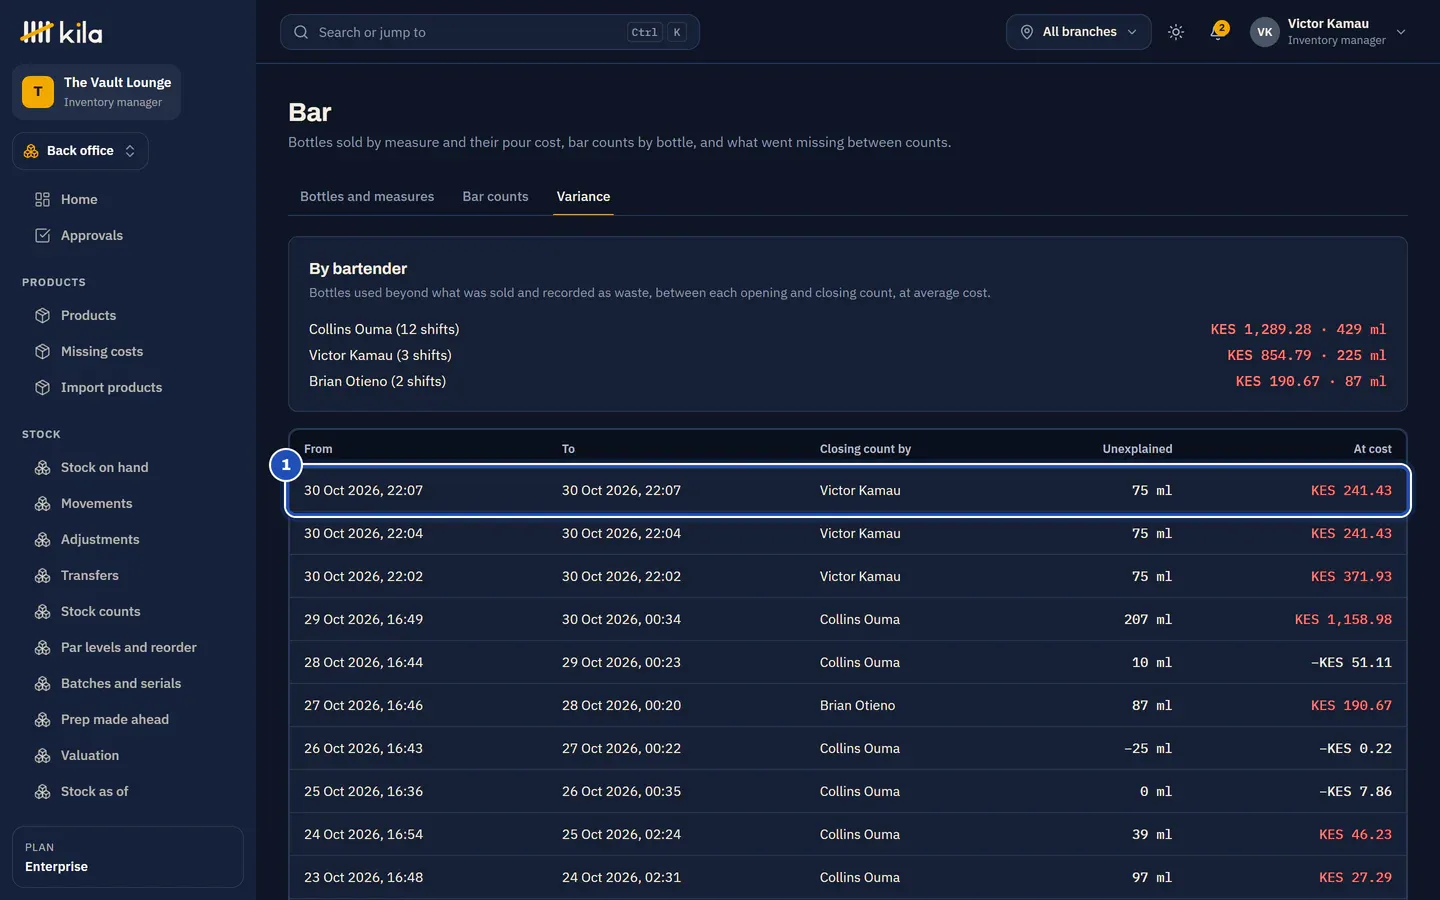Click the Search or jump to field
This screenshot has height=900, width=1440.
pyautogui.click(x=490, y=32)
